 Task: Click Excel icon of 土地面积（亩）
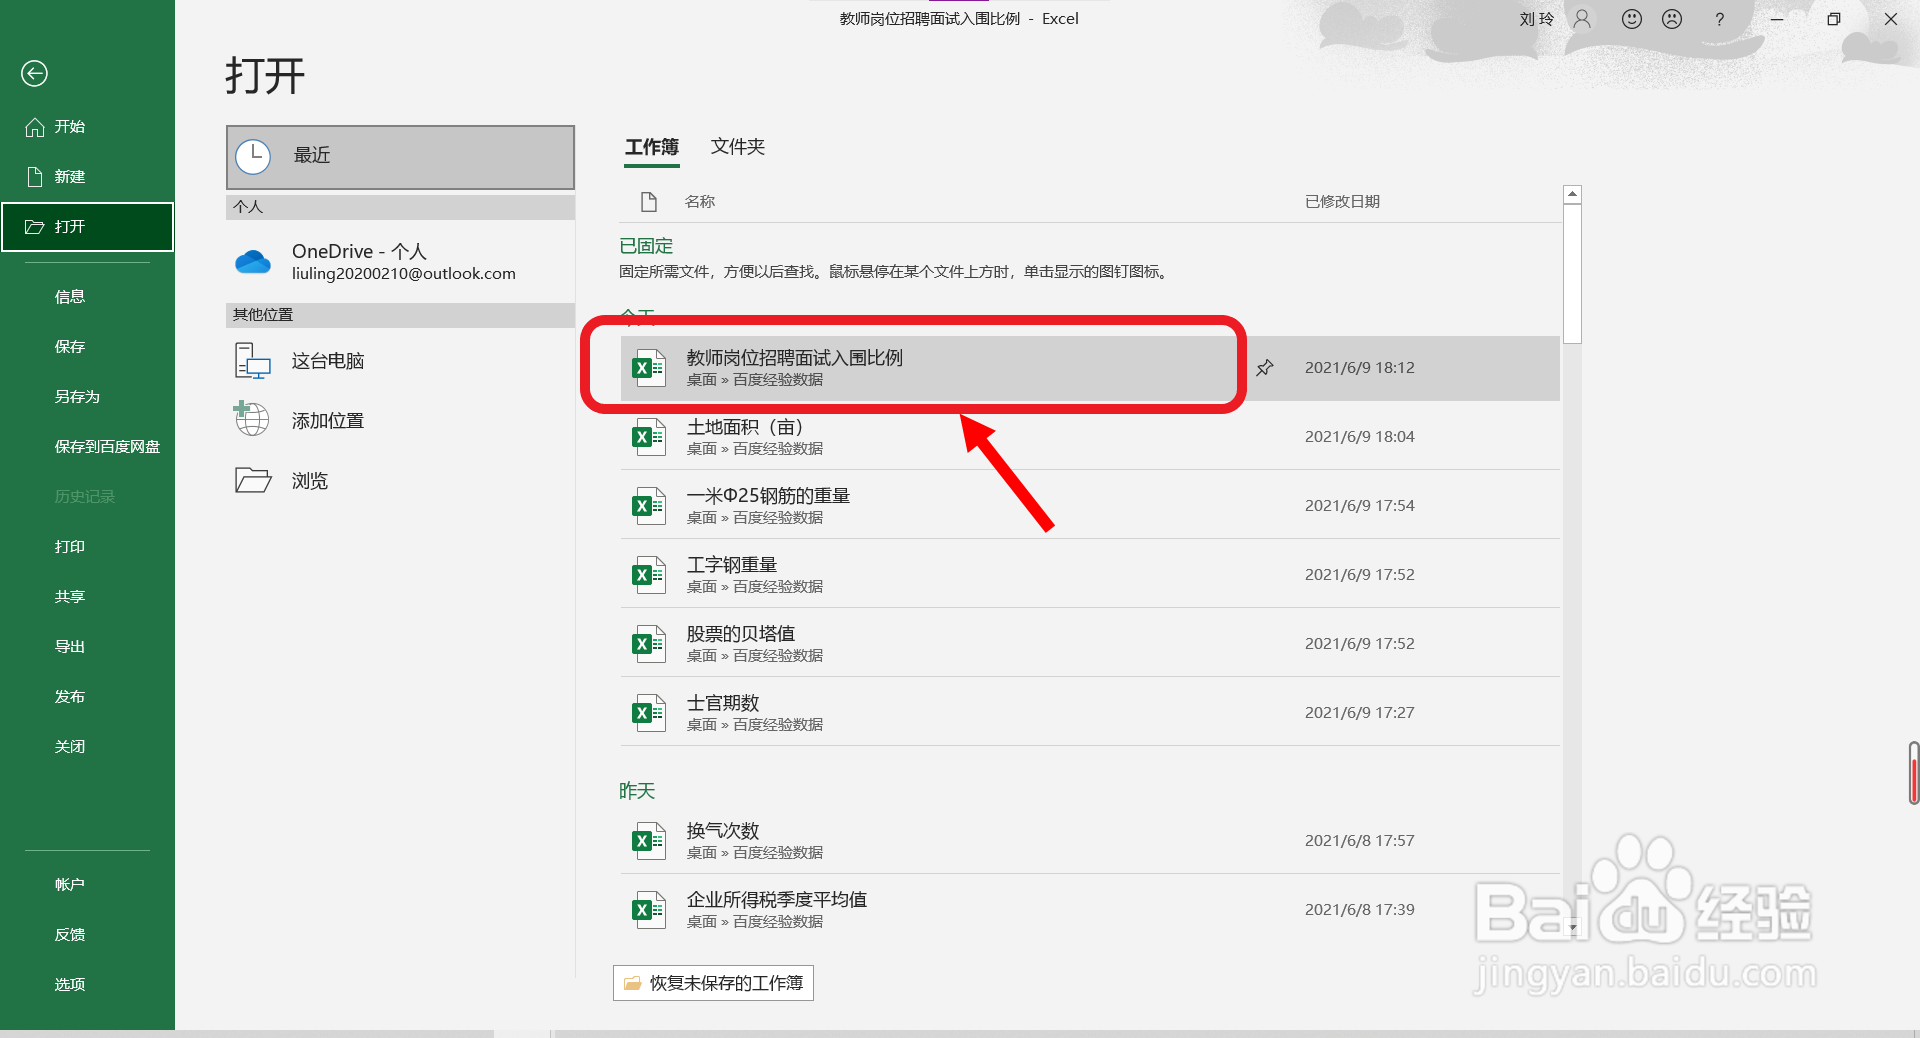coord(649,437)
